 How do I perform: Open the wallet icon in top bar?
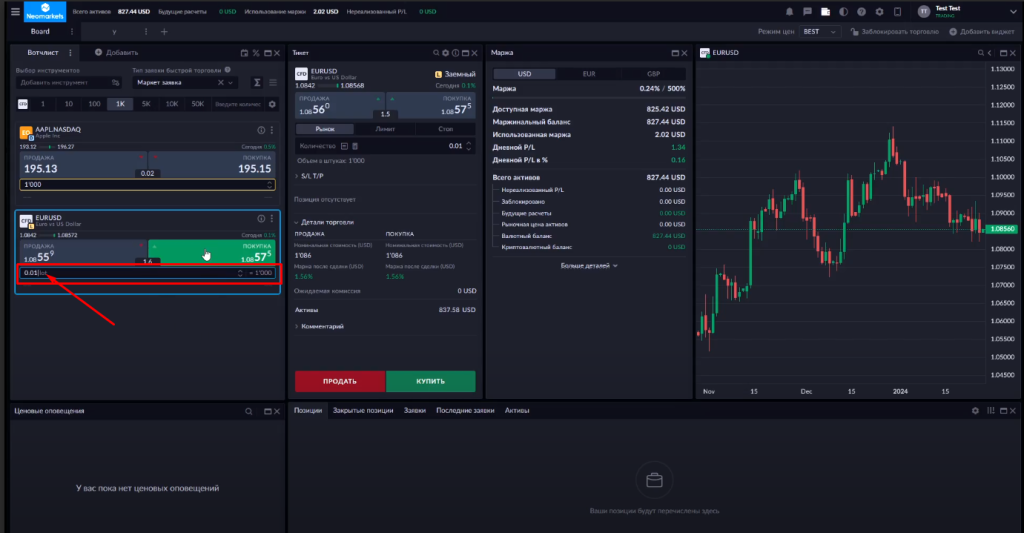pos(825,12)
